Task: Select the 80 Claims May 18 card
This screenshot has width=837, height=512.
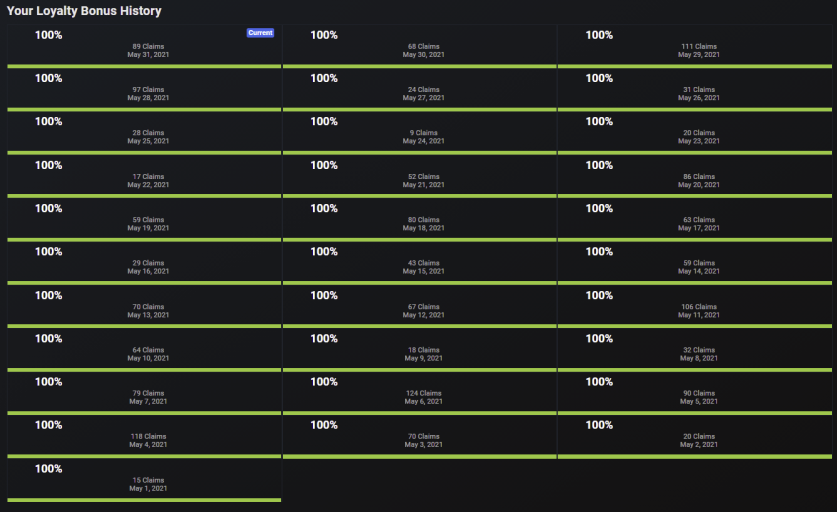Action: point(420,220)
